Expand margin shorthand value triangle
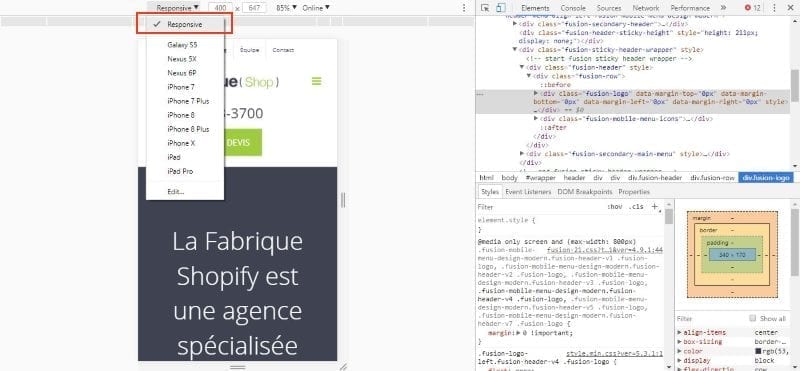The image size is (800, 371). [518, 333]
